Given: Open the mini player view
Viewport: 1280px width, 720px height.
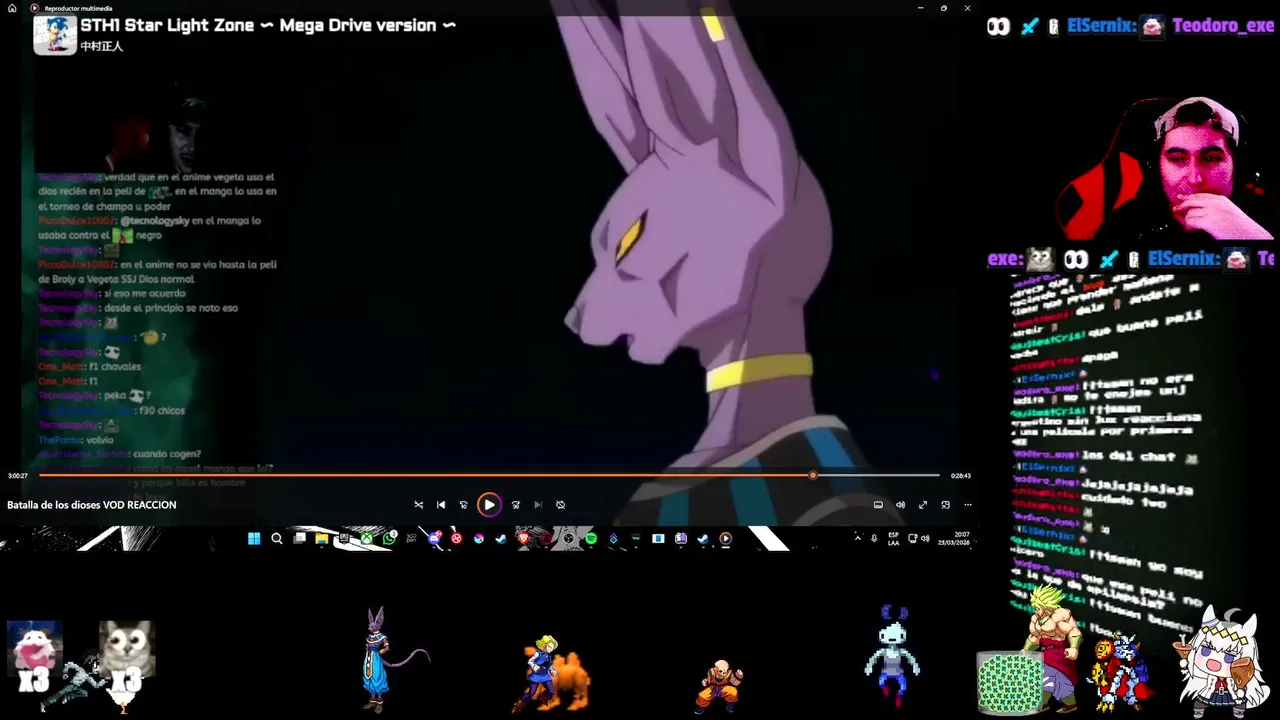Looking at the screenshot, I should (x=945, y=505).
